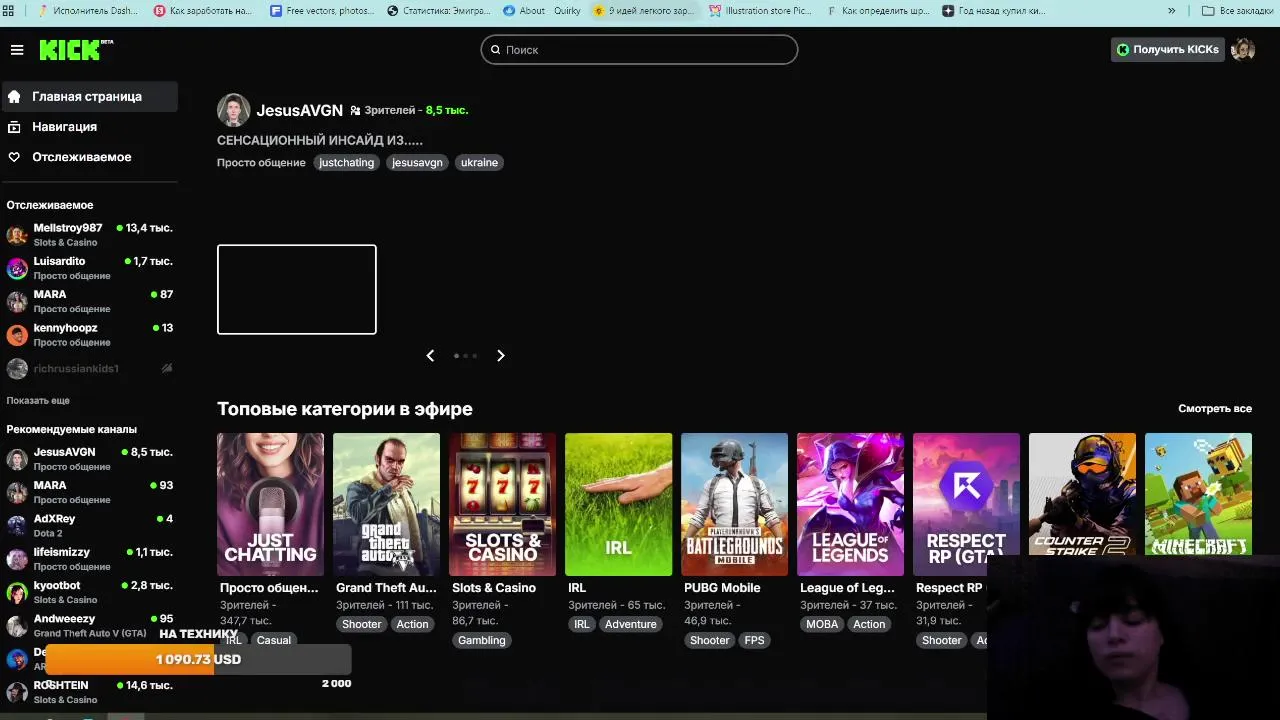Image resolution: width=1280 pixels, height=720 pixels.
Task: Open bookmark About Quirky
Action: 542,11
